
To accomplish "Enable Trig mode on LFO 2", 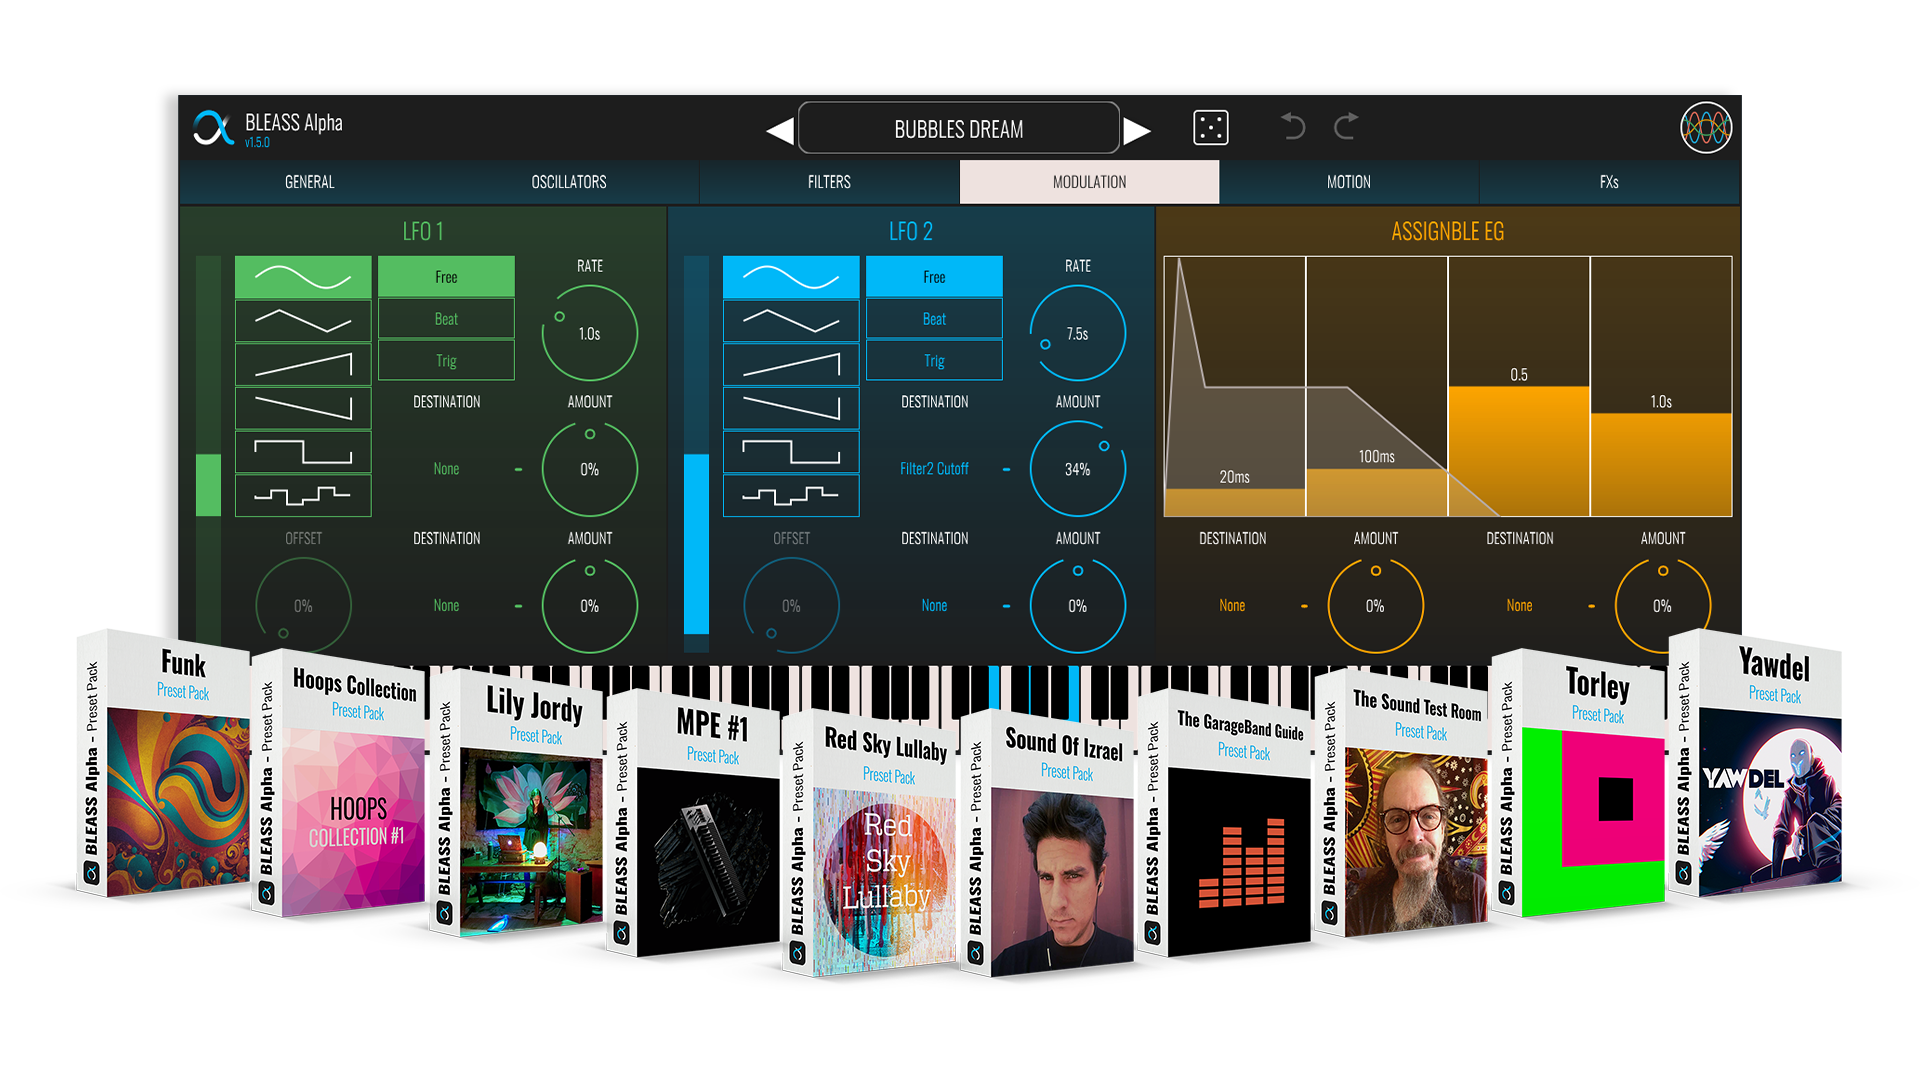I will 934,361.
